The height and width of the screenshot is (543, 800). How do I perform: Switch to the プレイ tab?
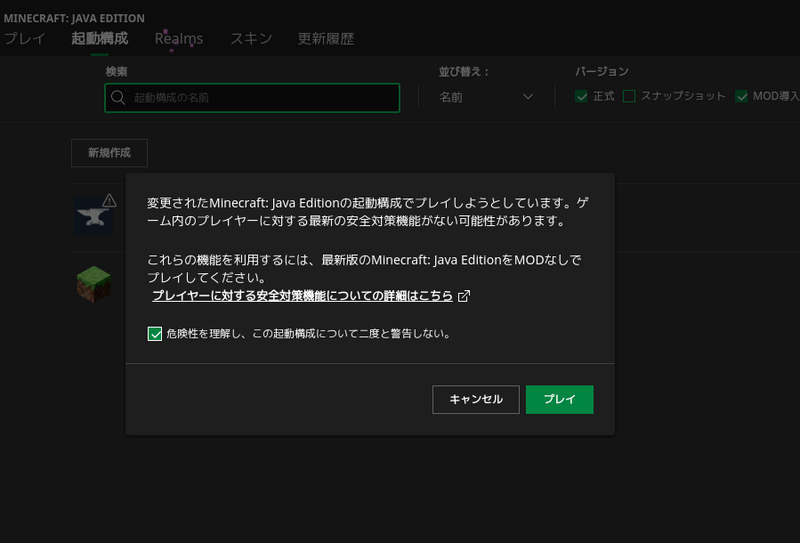click(24, 39)
